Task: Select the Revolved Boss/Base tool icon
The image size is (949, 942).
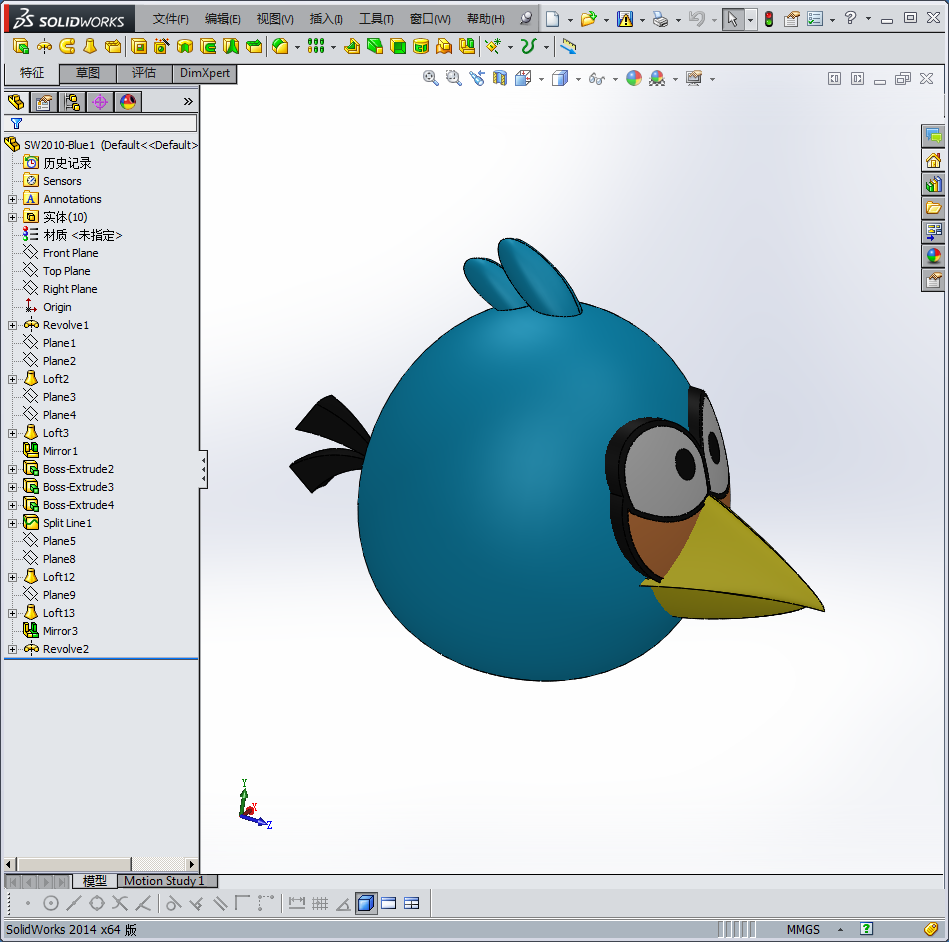Action: (44, 46)
